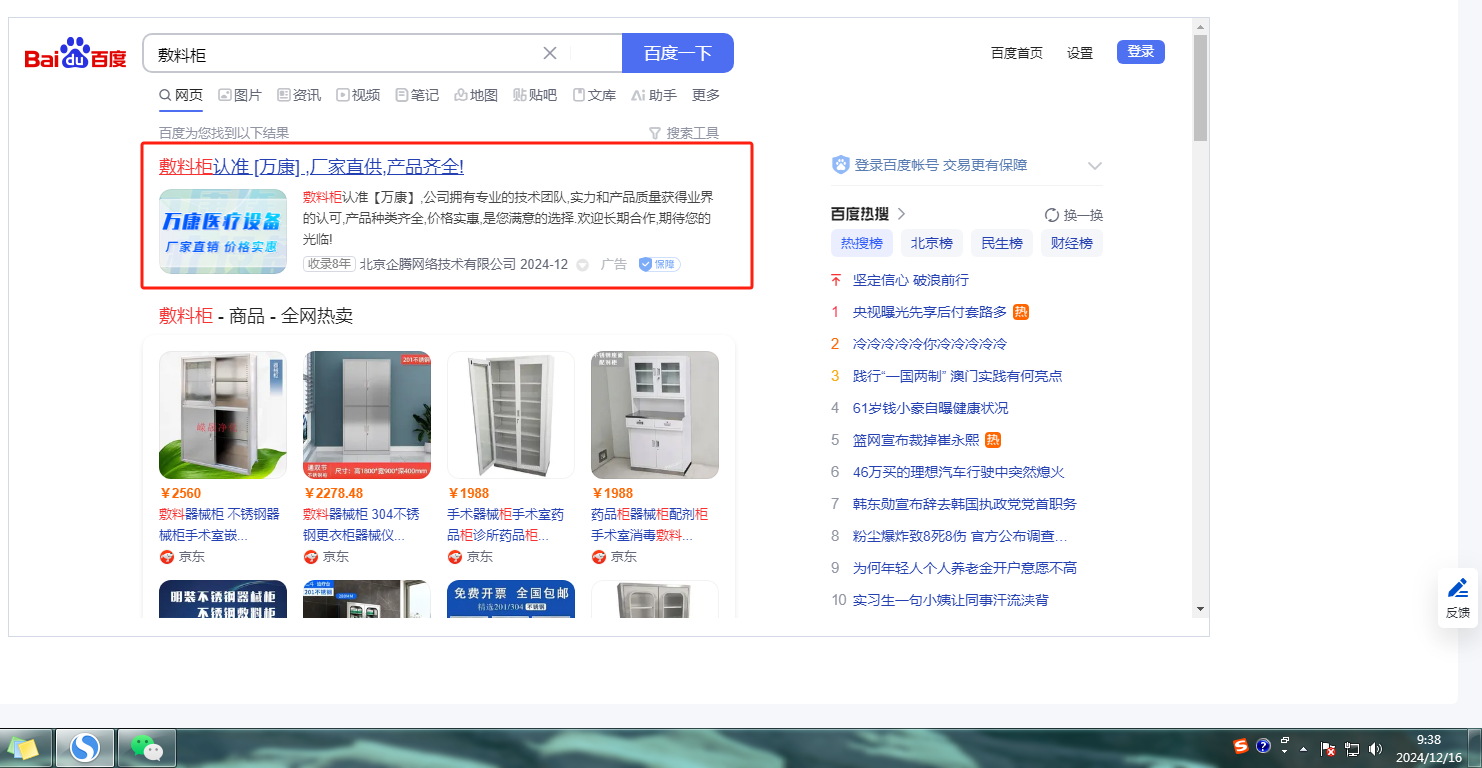Expand the 登录百度帐号 banner chevron

tap(1095, 166)
